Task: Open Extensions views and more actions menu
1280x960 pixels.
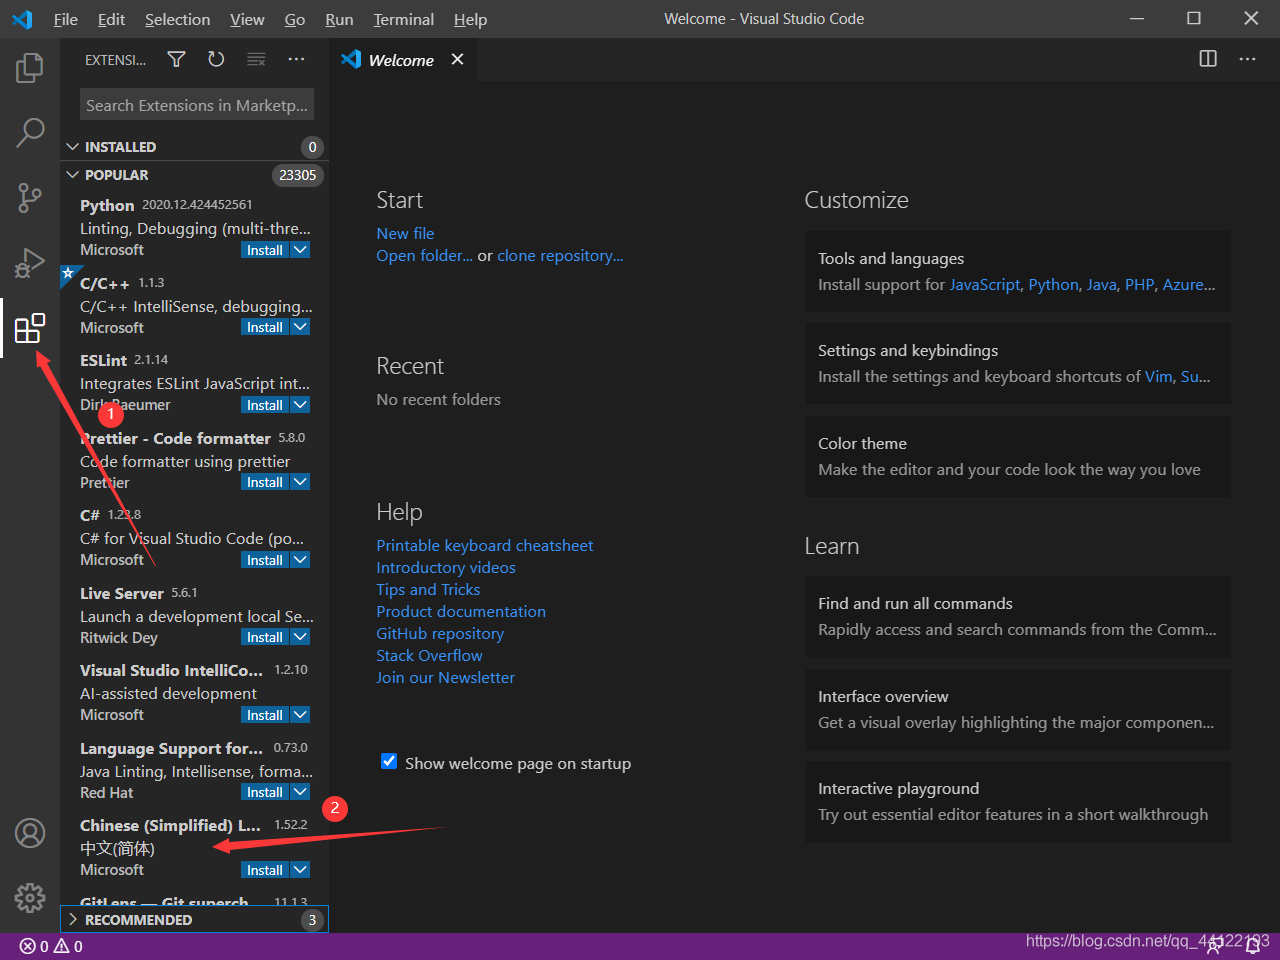Action: click(x=296, y=60)
